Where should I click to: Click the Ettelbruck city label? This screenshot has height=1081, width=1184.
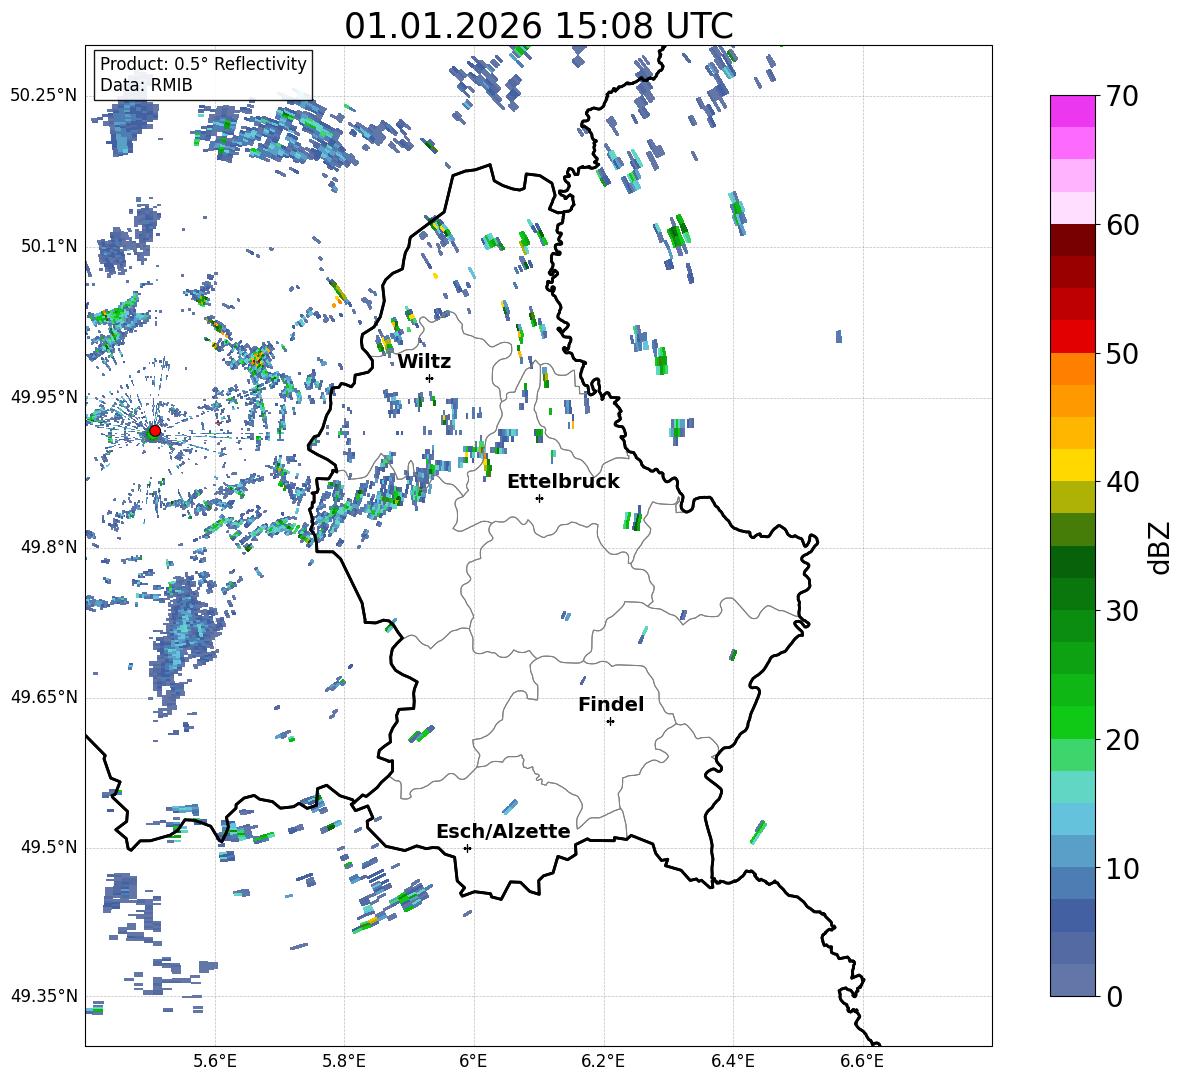(563, 482)
